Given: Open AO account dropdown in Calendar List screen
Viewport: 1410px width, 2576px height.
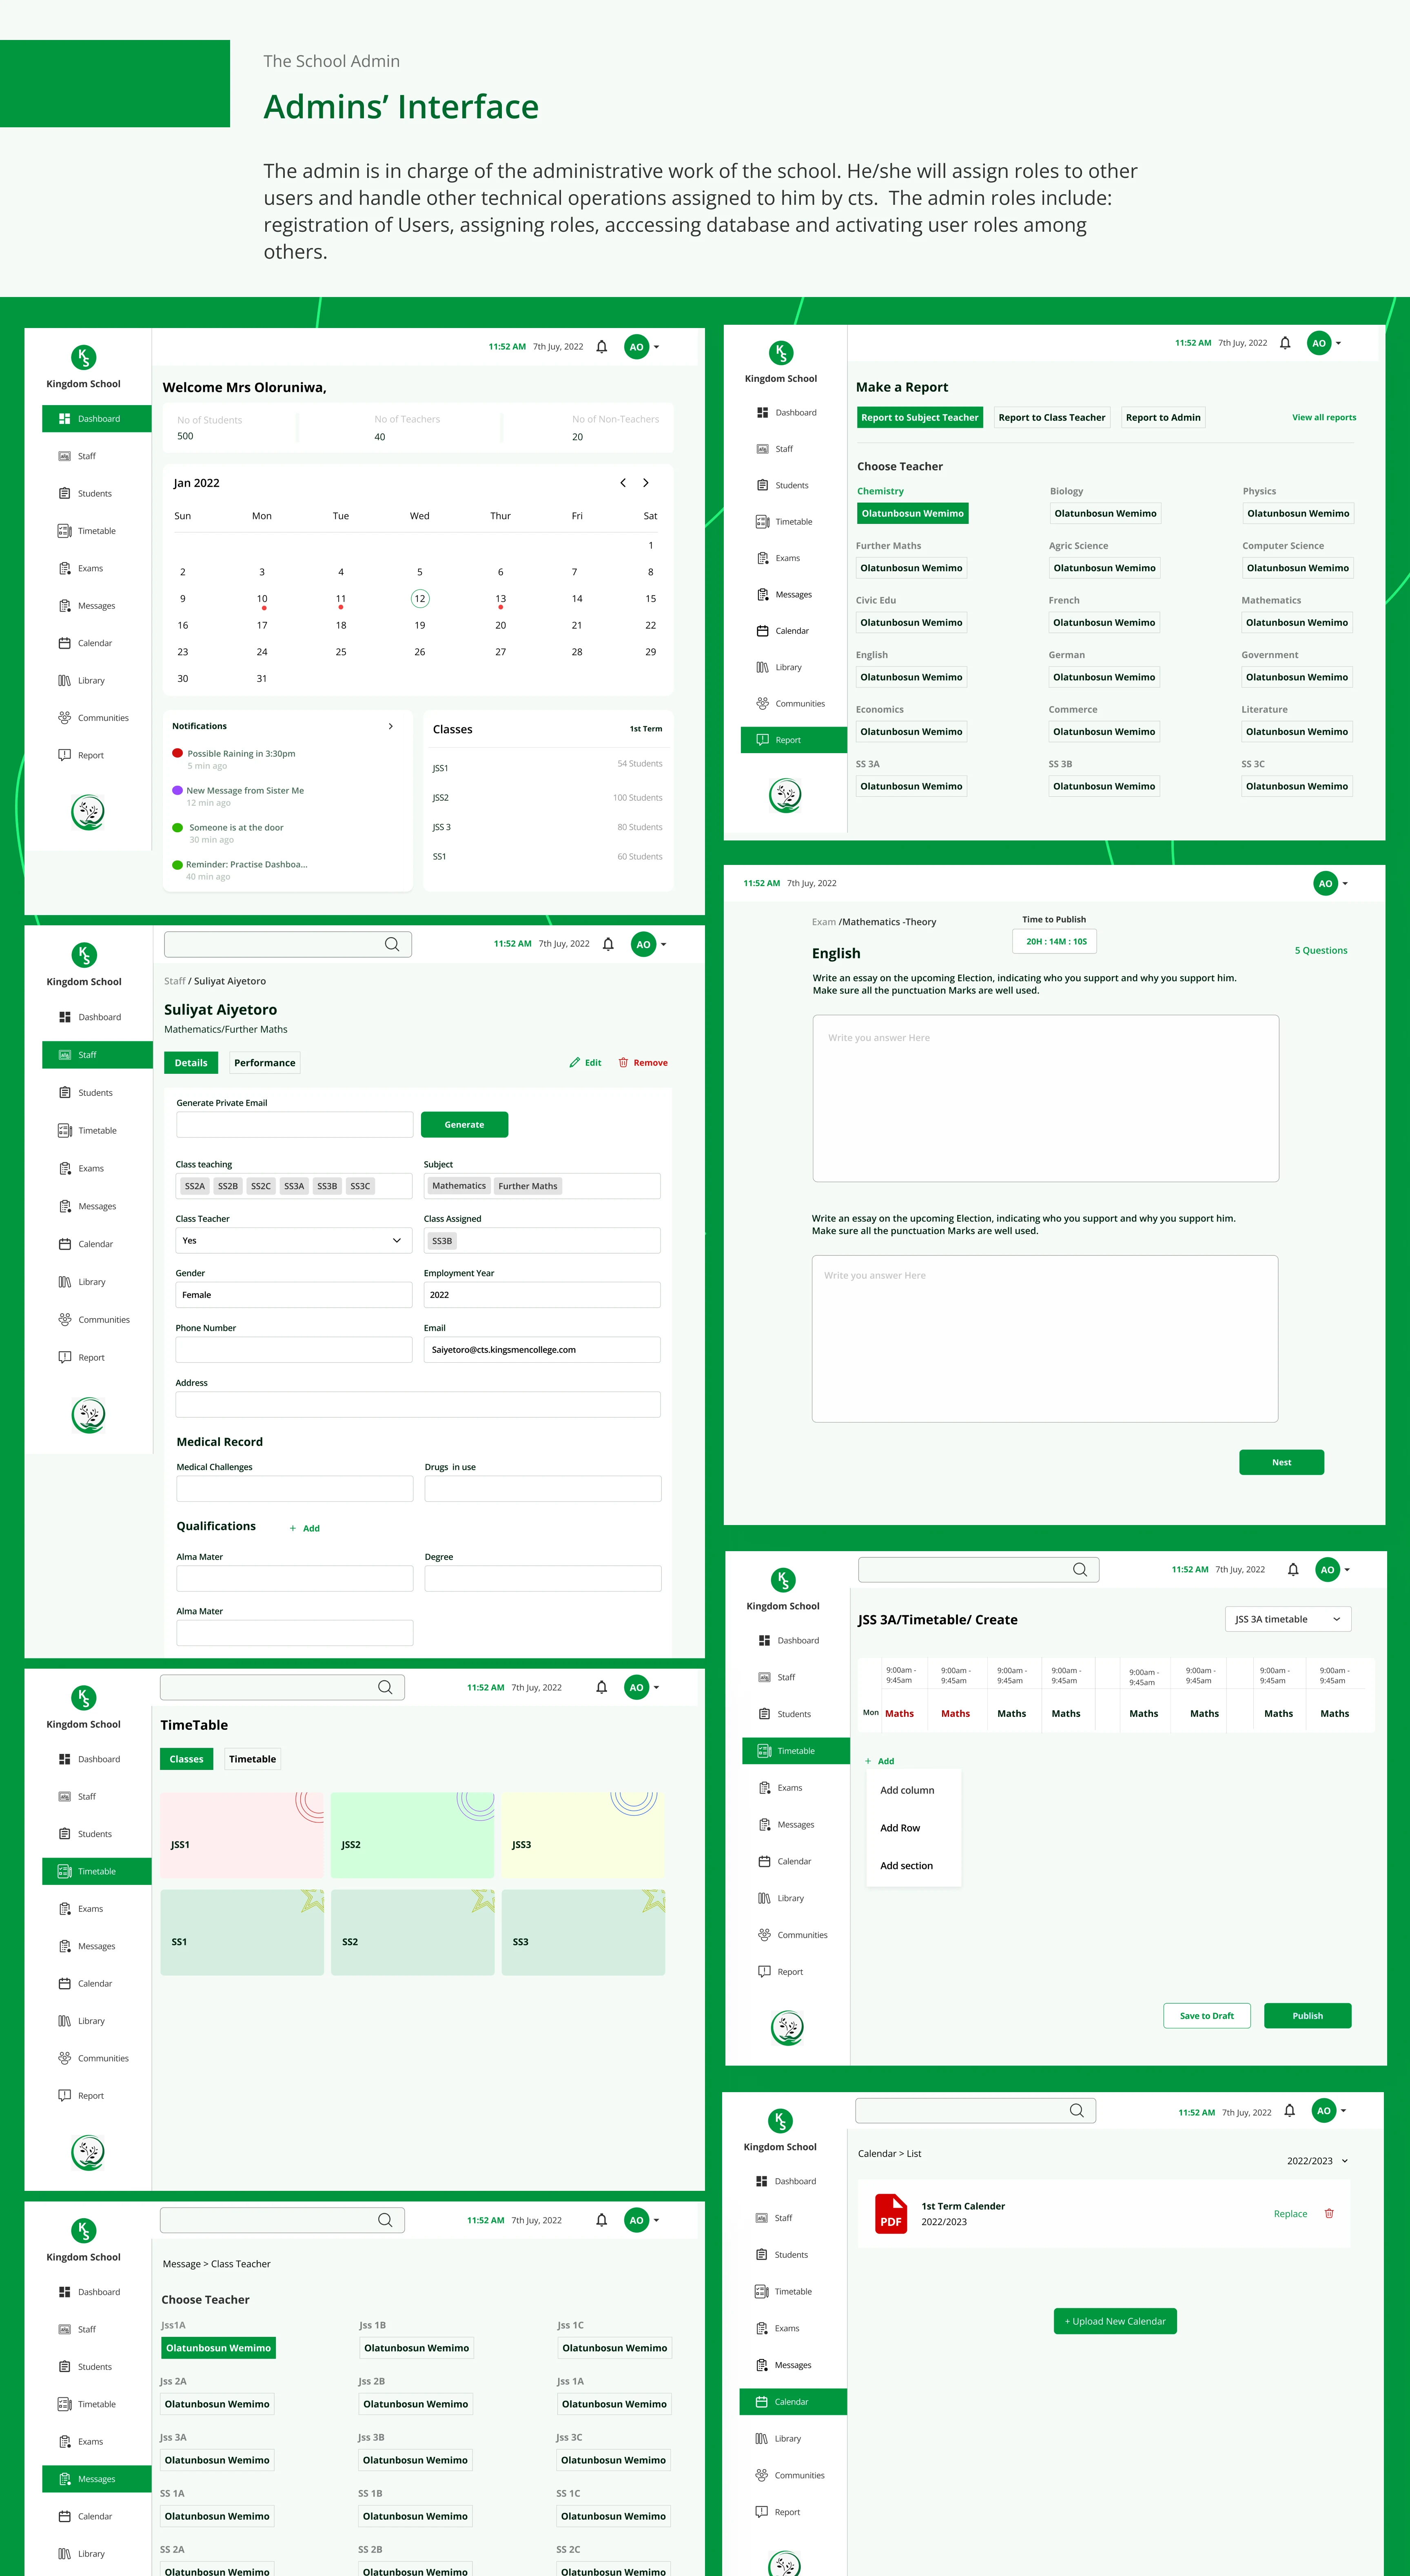Looking at the screenshot, I should pyautogui.click(x=1343, y=2111).
